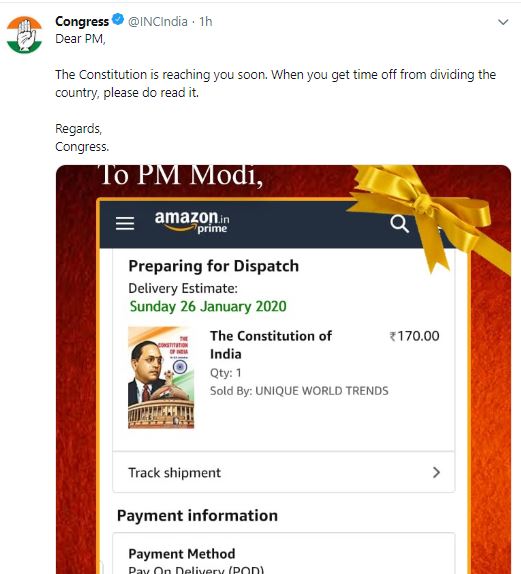This screenshot has width=521, height=574.
Task: Open the Amazon hamburger menu icon
Action: click(125, 223)
